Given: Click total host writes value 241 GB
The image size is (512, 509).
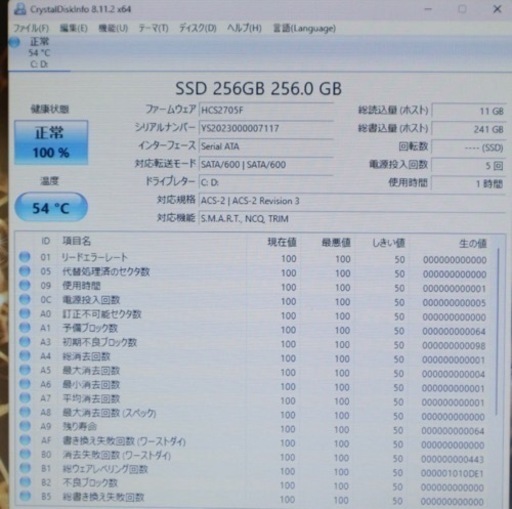Looking at the screenshot, I should pyautogui.click(x=469, y=129).
